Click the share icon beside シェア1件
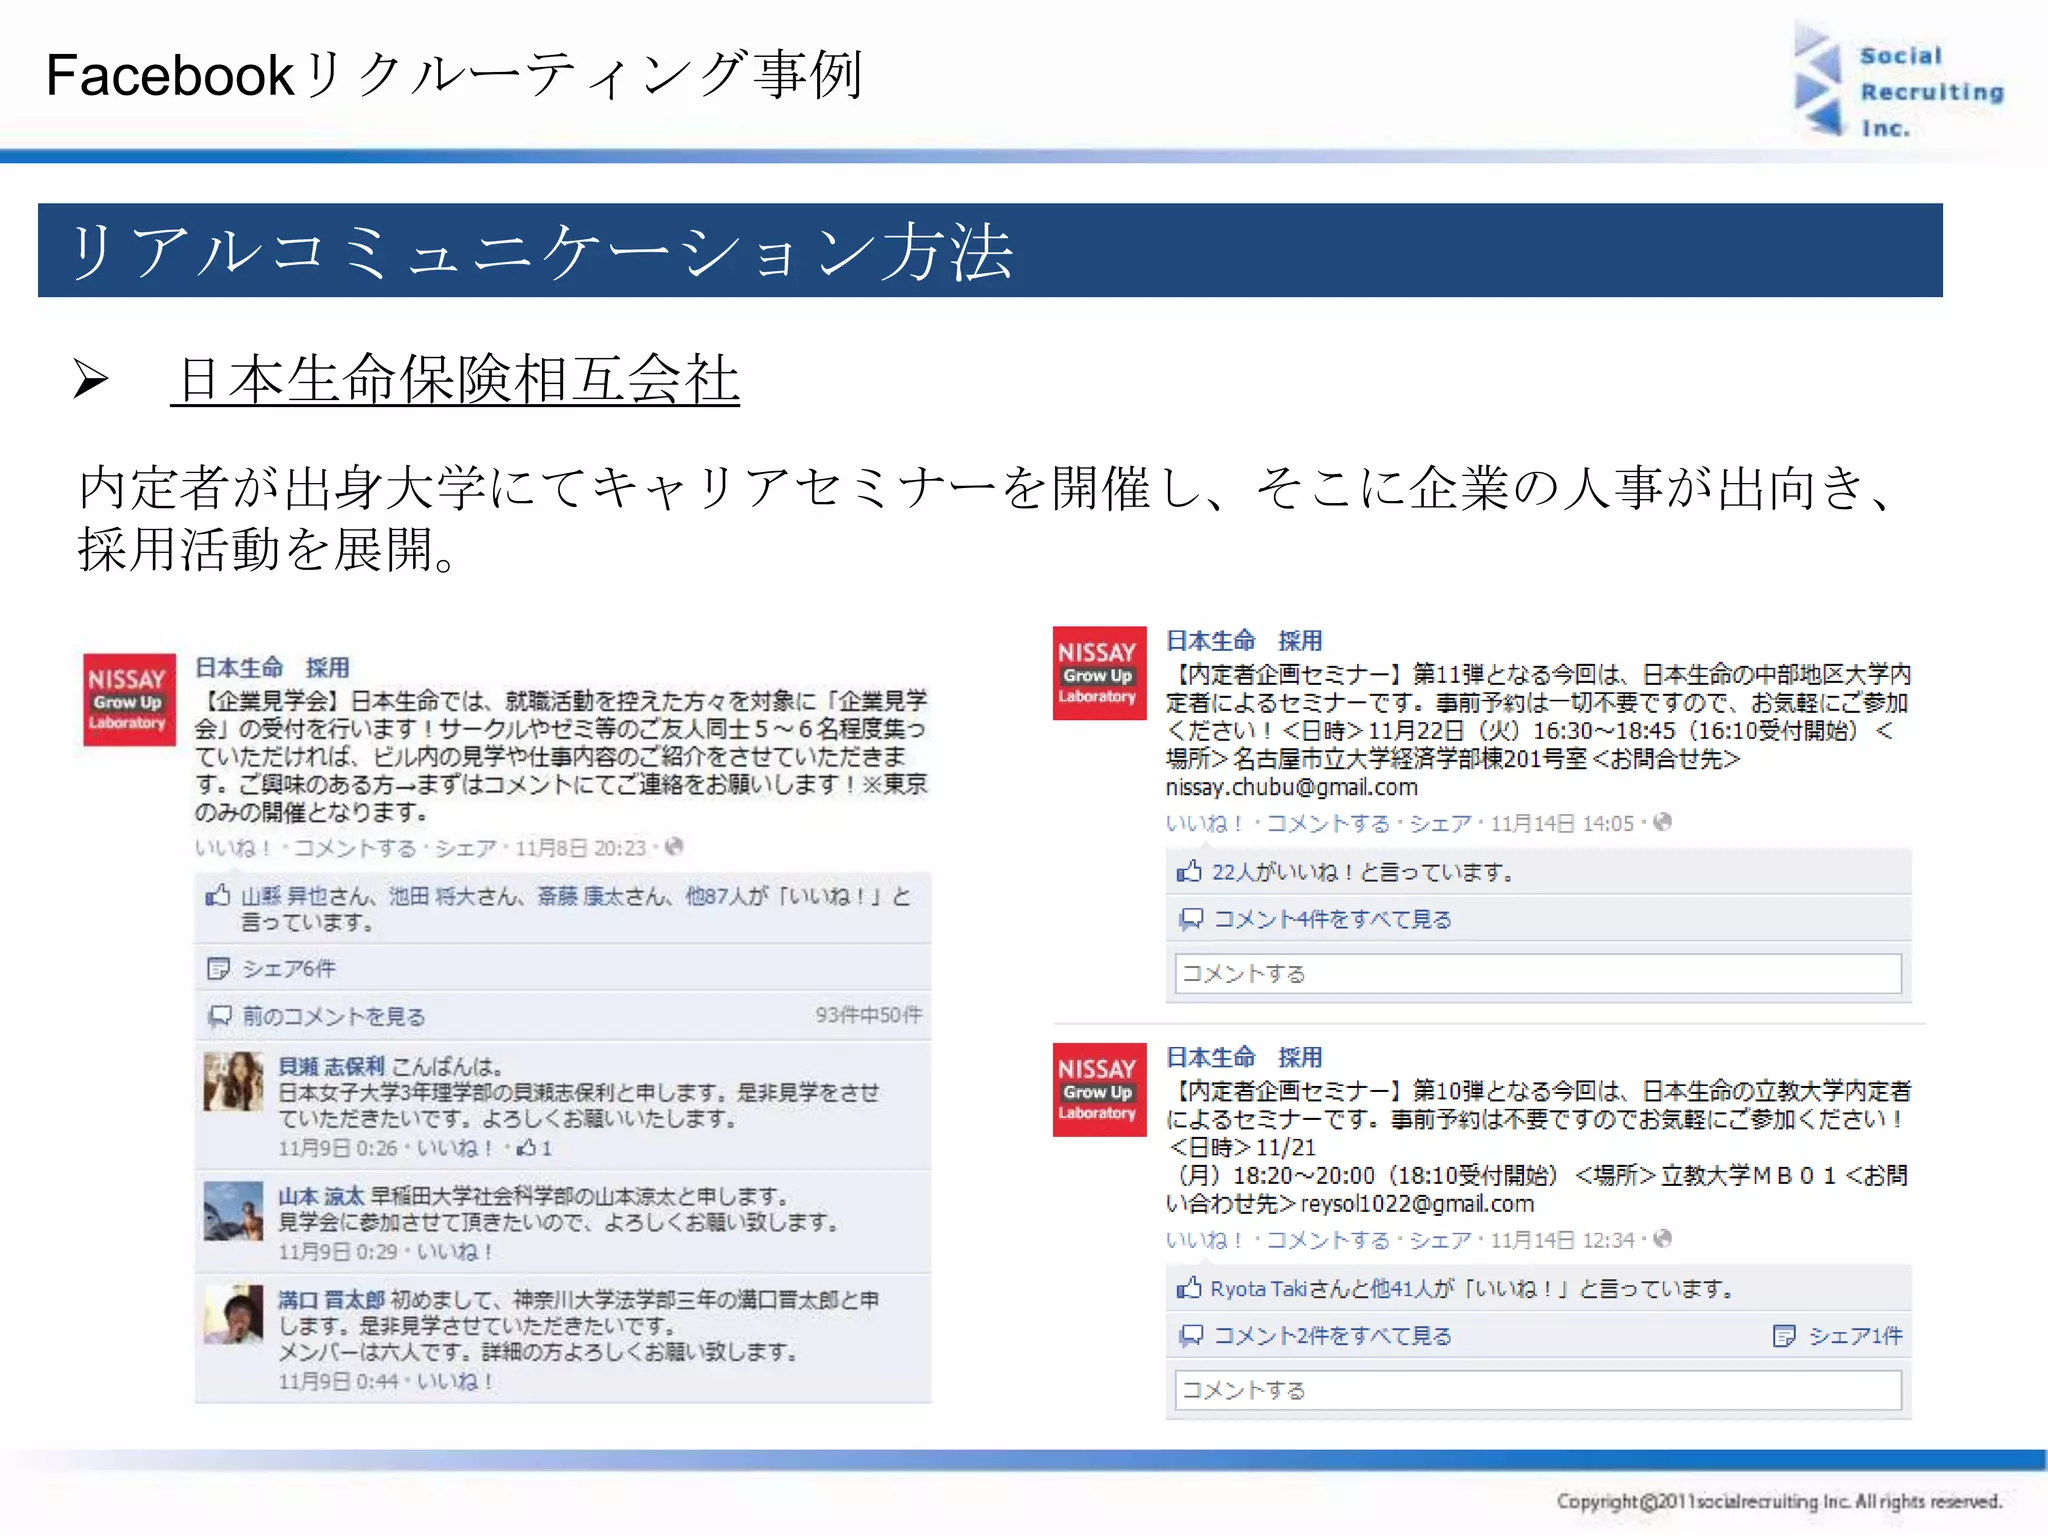 point(1784,1336)
